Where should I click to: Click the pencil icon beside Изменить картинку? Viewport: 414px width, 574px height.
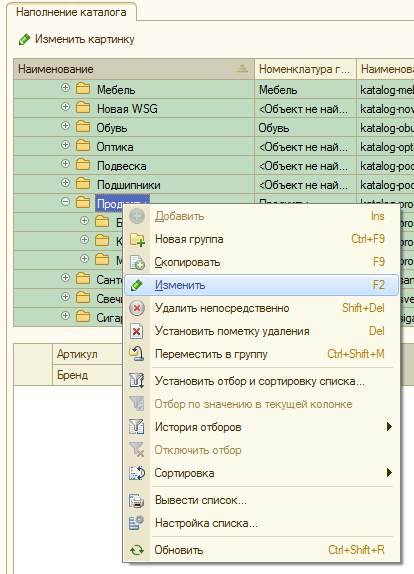tap(25, 39)
